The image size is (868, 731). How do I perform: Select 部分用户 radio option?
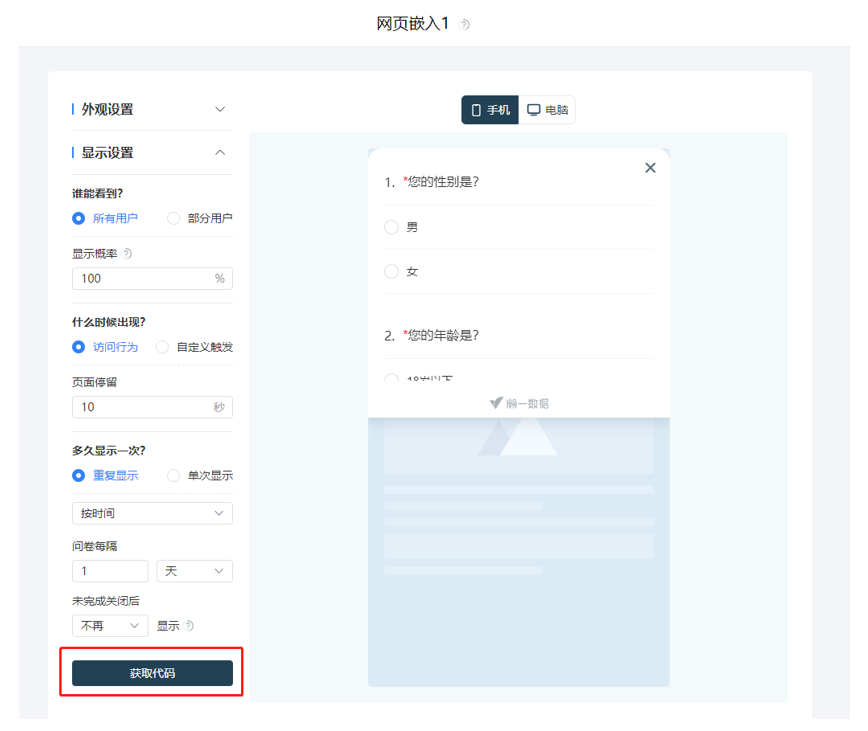pyautogui.click(x=200, y=218)
